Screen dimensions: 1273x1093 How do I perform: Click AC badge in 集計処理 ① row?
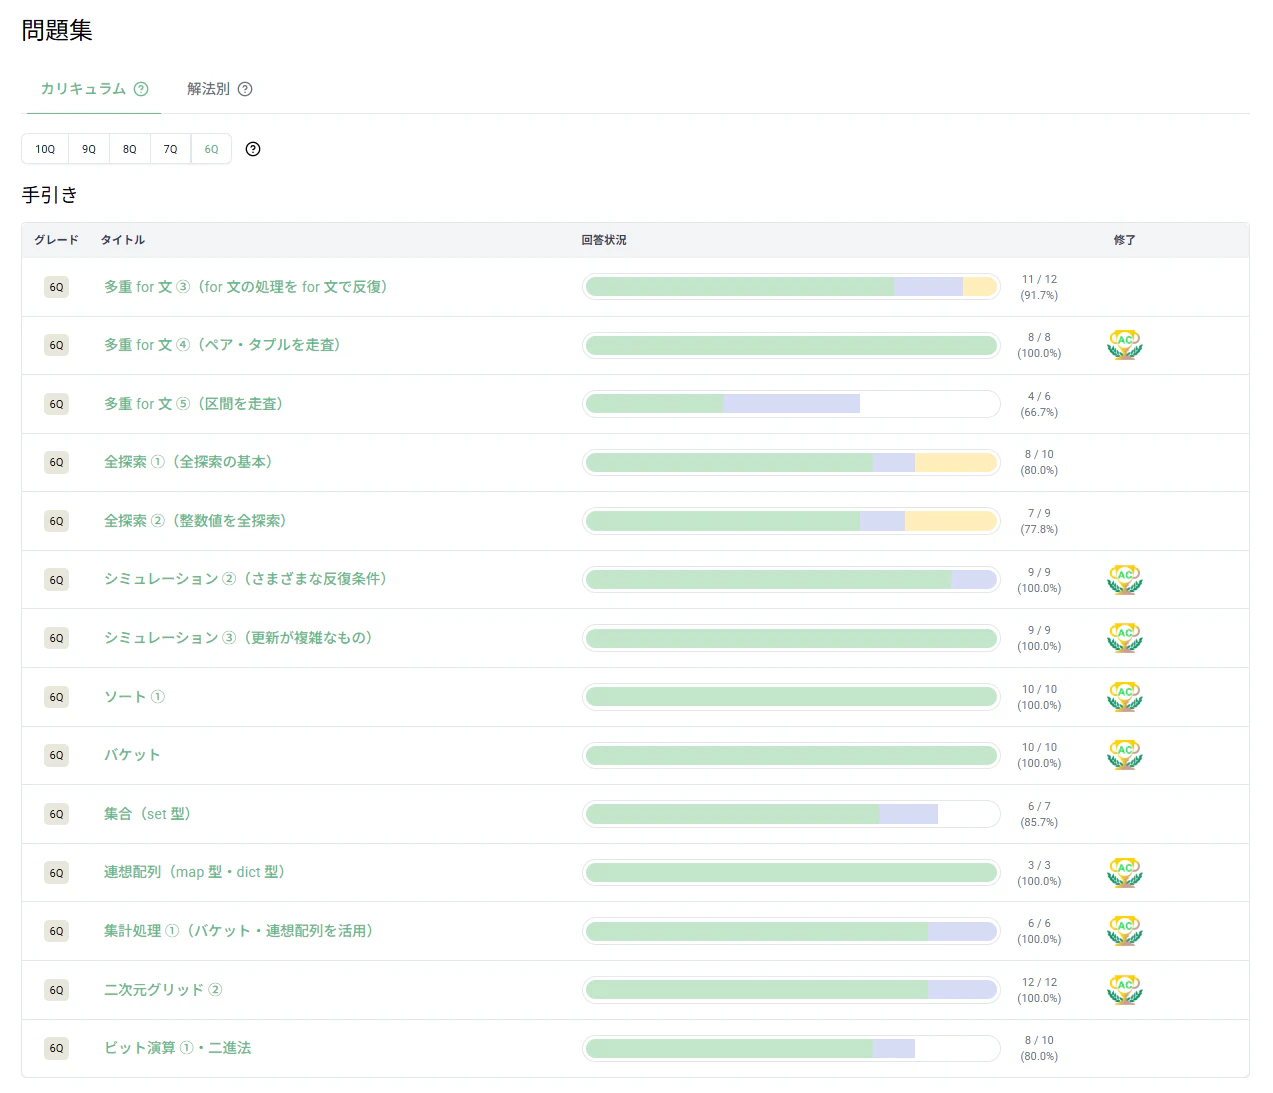pyautogui.click(x=1125, y=931)
